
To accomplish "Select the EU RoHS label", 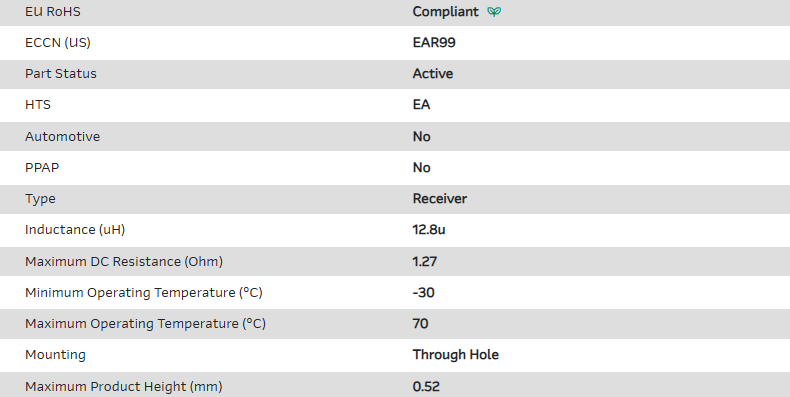I will pos(53,12).
